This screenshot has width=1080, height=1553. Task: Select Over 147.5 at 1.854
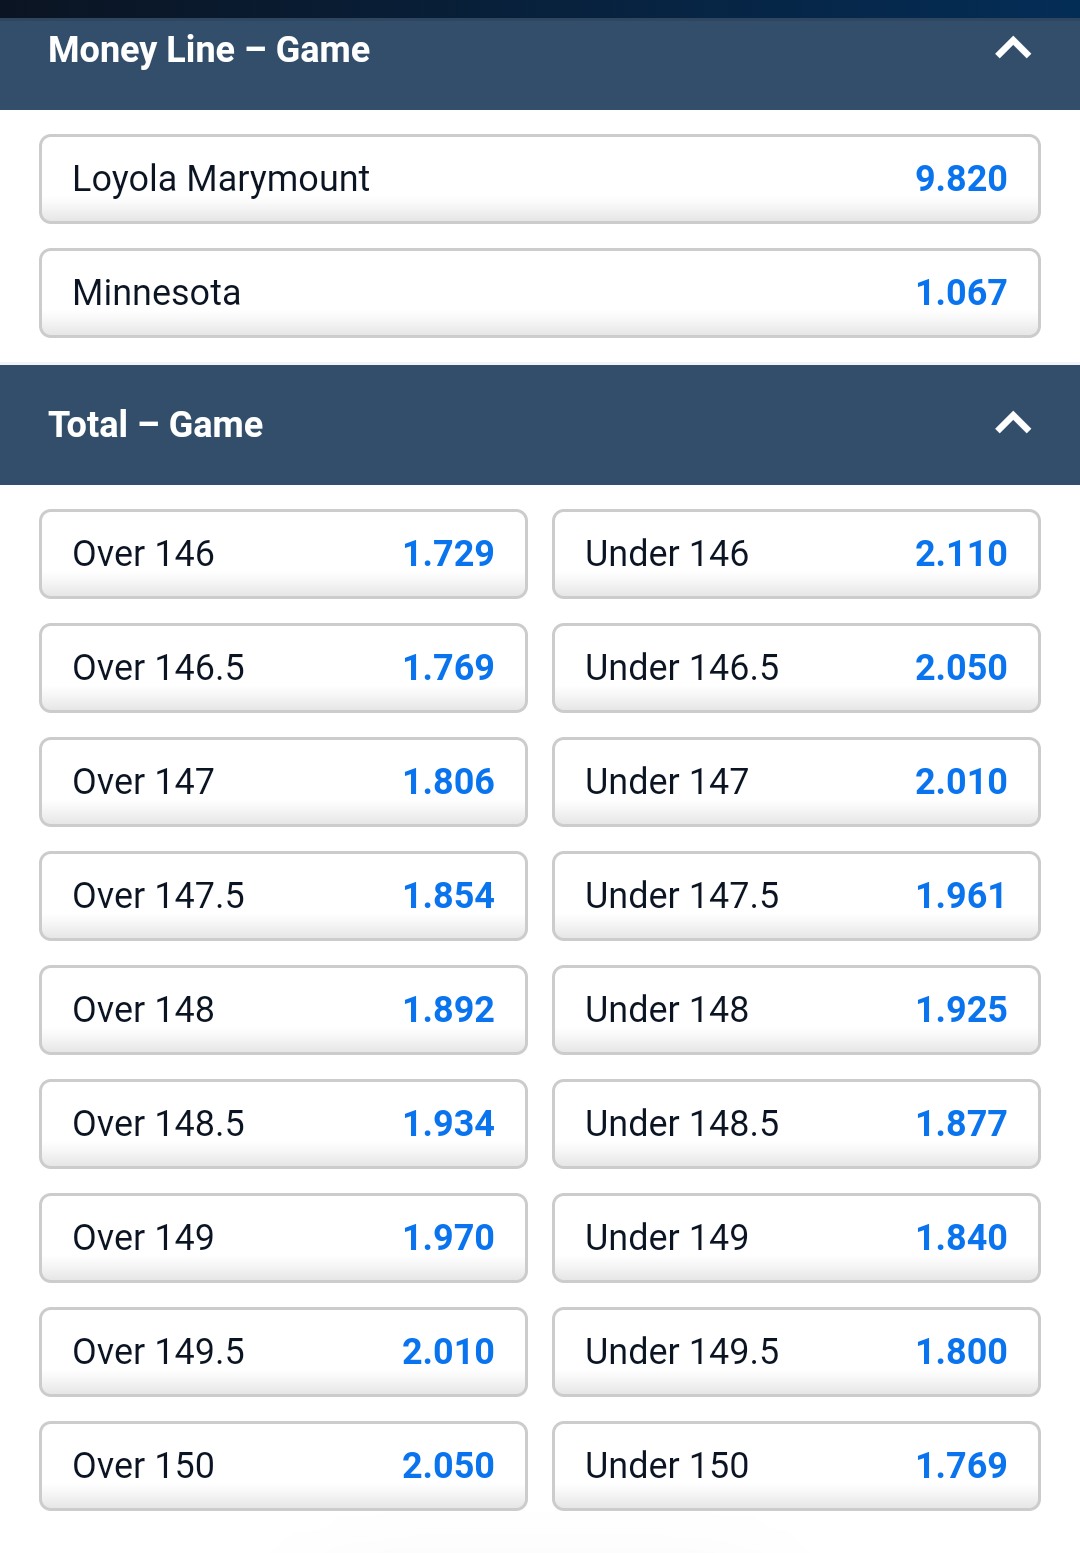(283, 896)
